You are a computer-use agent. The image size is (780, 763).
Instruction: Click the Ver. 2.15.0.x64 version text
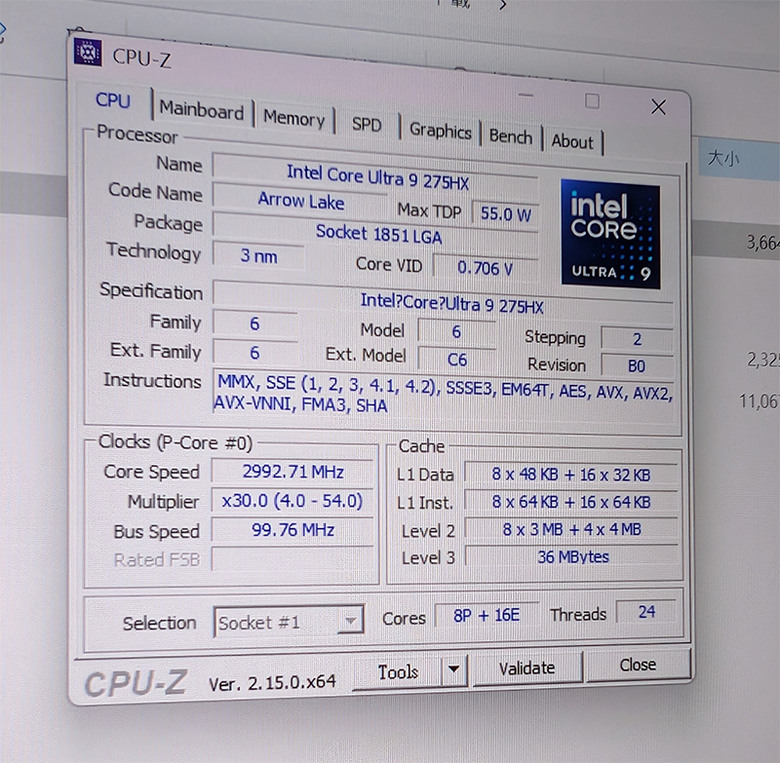pos(272,683)
